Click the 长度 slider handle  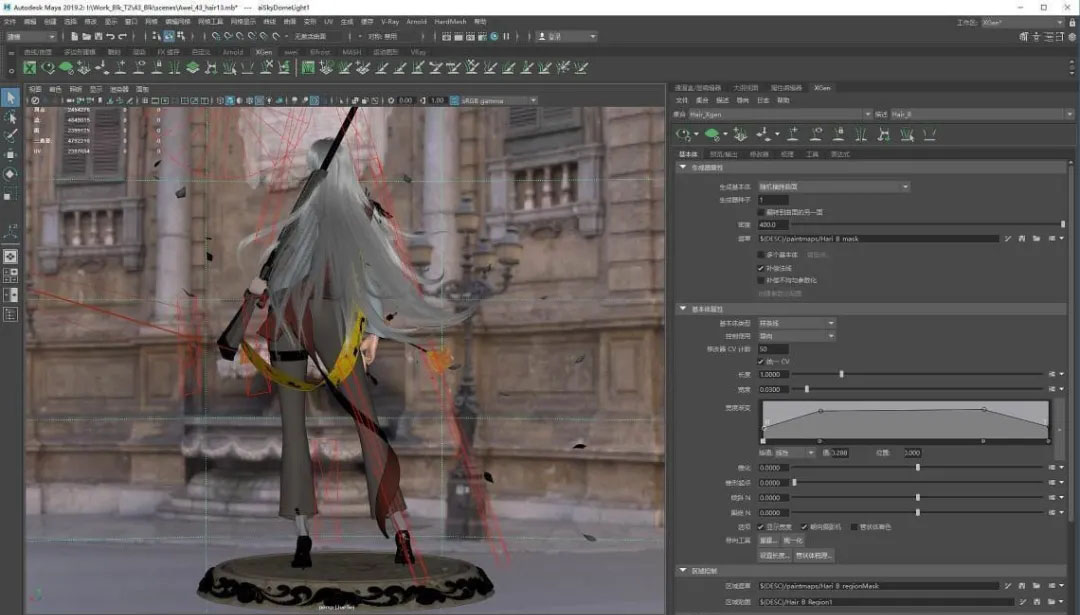[x=841, y=374]
